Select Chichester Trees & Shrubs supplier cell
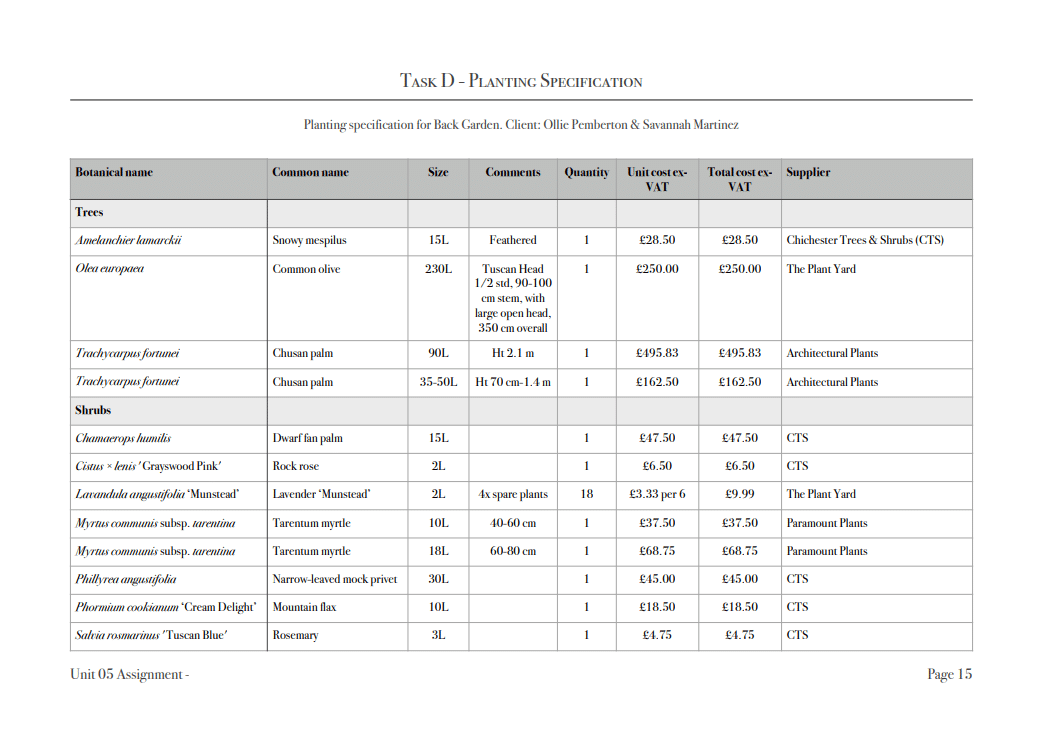Viewport: 1041px width, 734px height. pyautogui.click(x=864, y=240)
